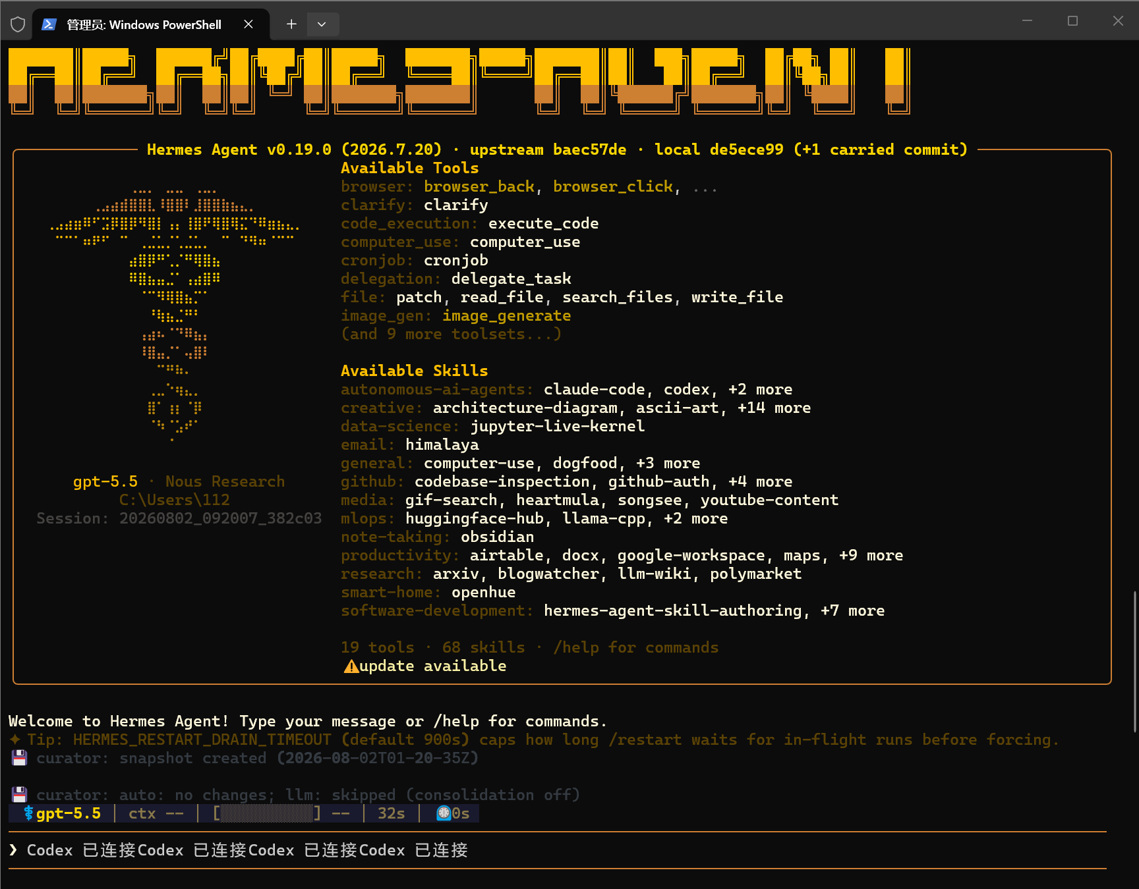Minimize the terminal window

[x=1027, y=21]
